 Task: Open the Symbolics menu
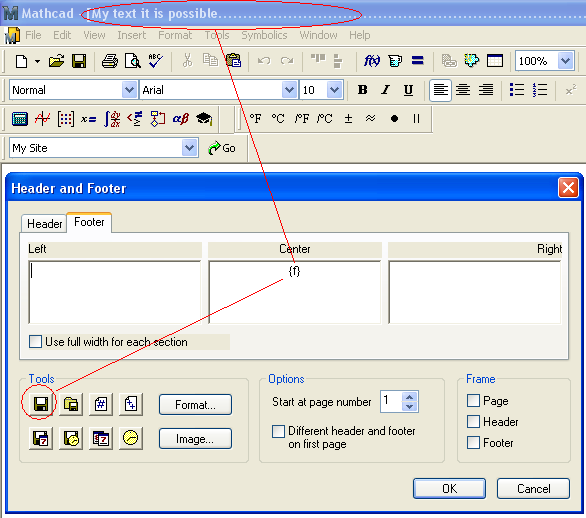point(264,35)
